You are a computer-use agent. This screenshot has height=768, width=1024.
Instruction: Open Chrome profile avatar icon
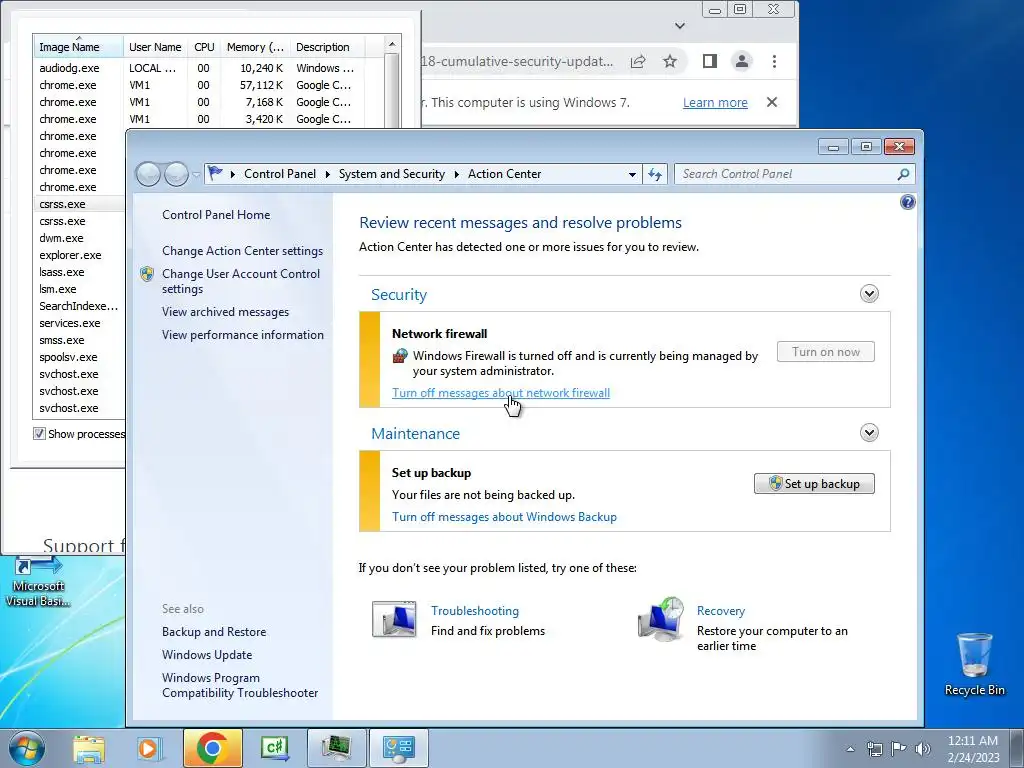tap(742, 61)
